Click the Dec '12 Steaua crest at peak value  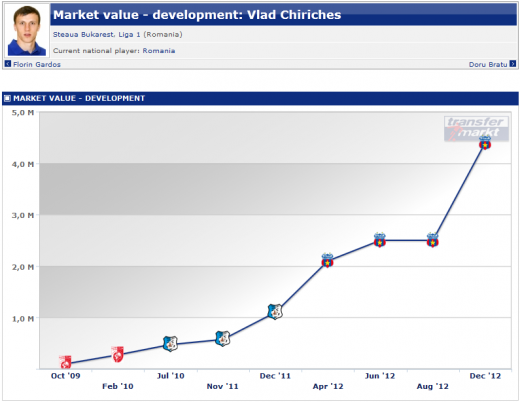[485, 143]
